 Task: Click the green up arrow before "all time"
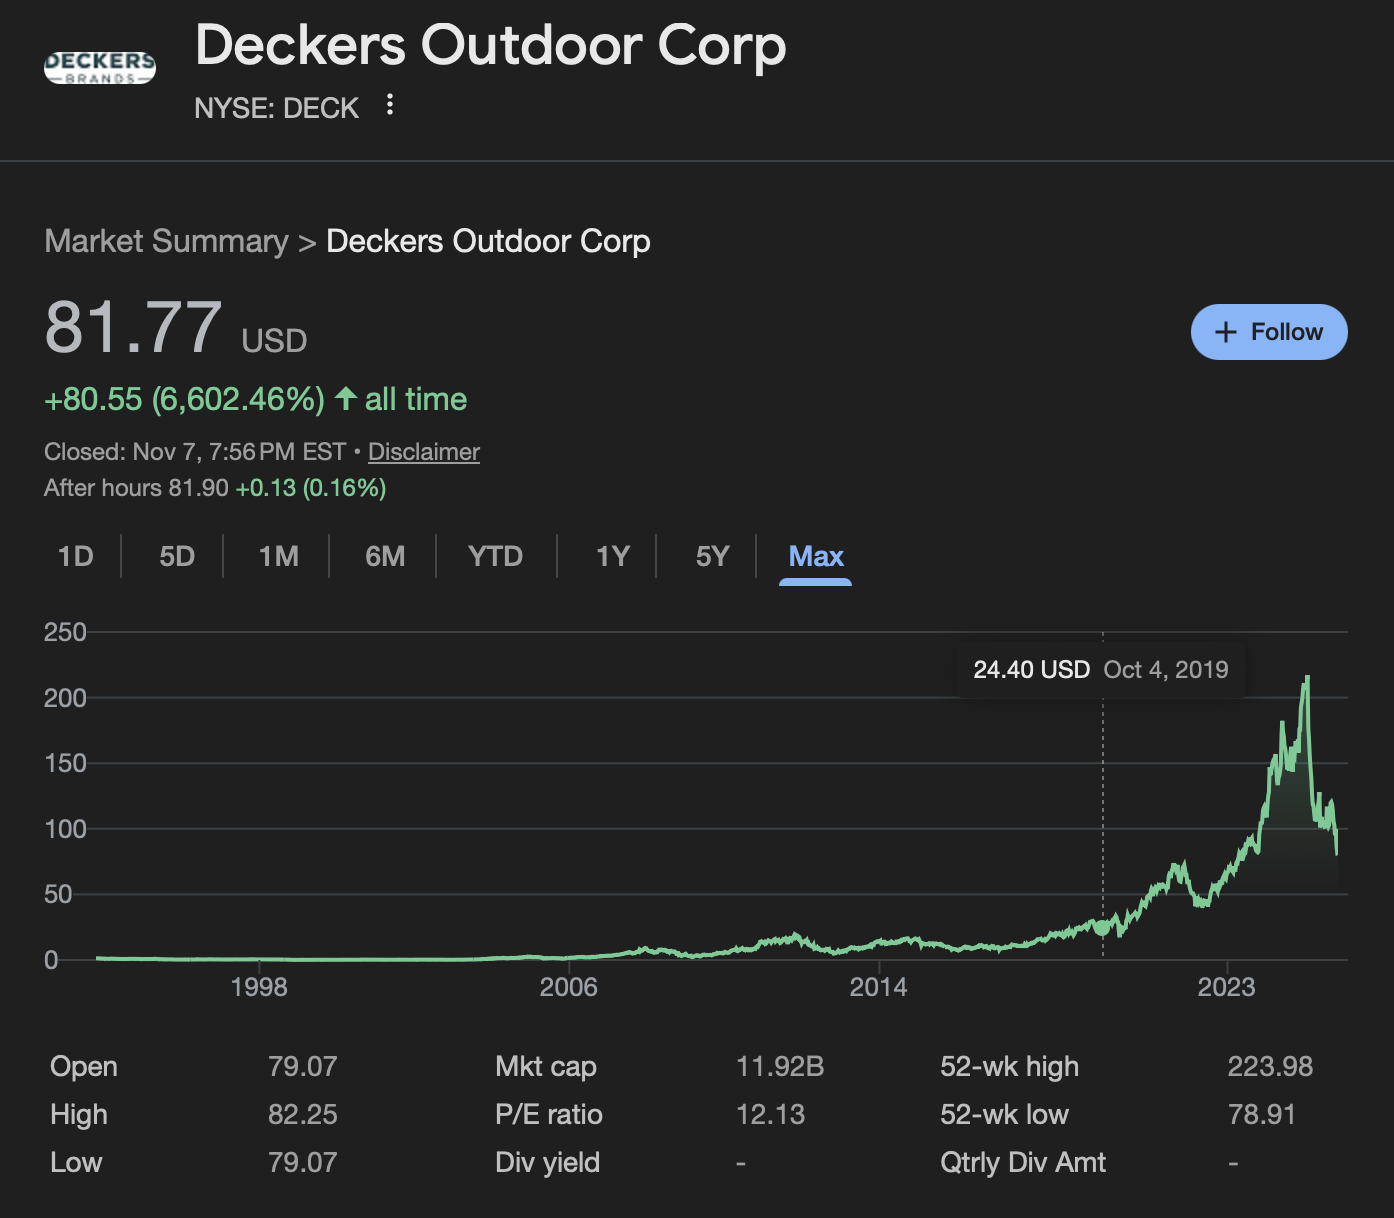point(346,399)
